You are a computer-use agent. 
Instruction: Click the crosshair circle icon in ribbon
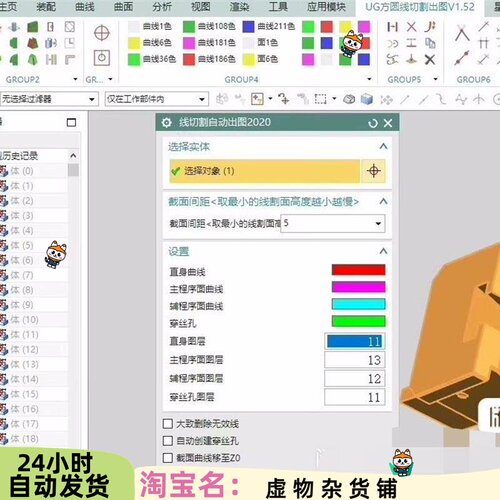[102, 33]
